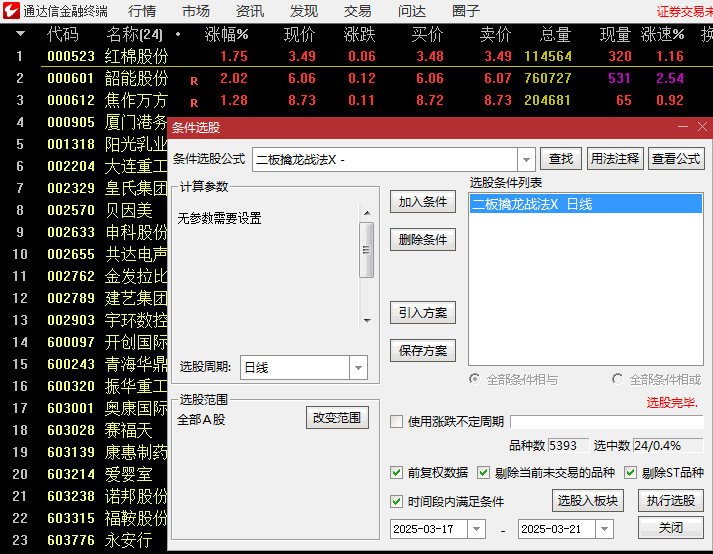The image size is (713, 554).
Task: Open the 问达 menu
Action: [x=412, y=11]
